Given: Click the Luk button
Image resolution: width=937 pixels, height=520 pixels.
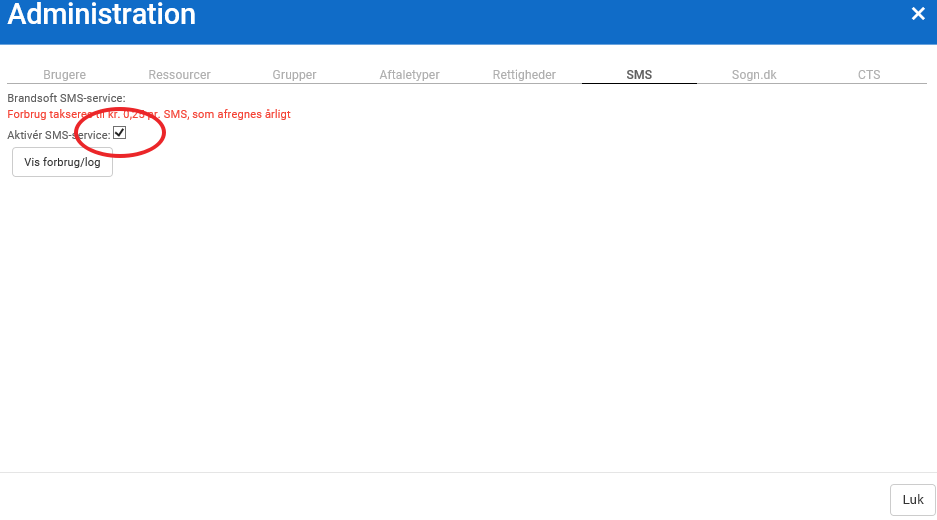Looking at the screenshot, I should coord(912,500).
